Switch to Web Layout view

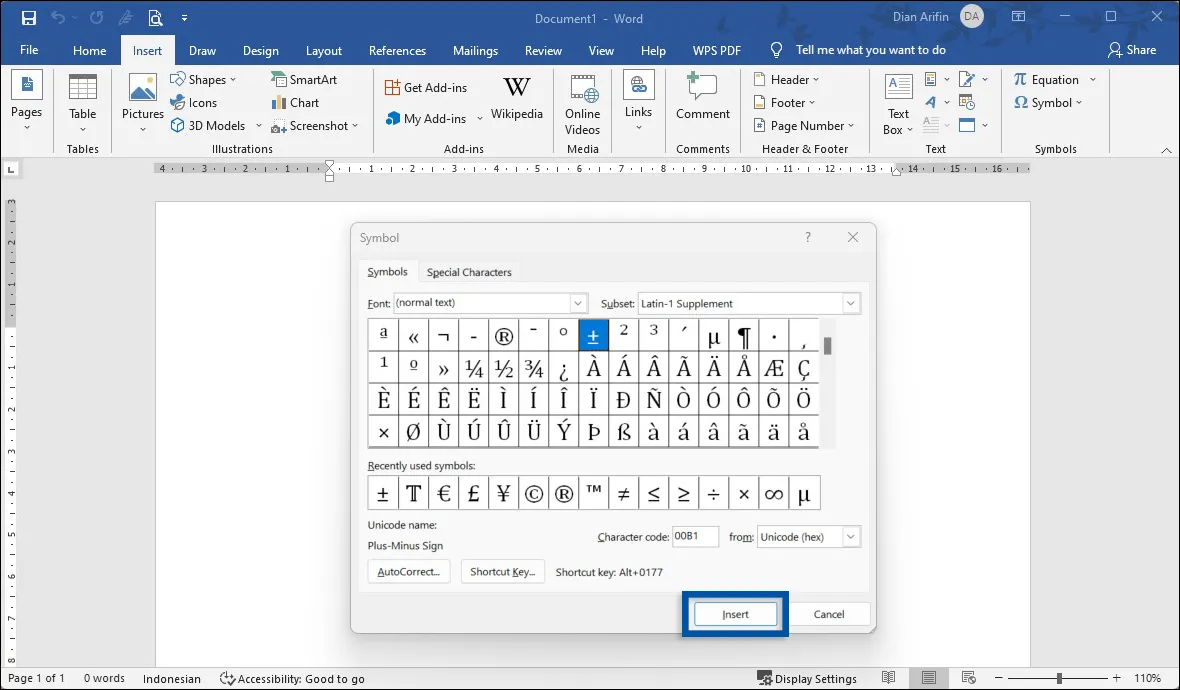pyautogui.click(x=968, y=678)
